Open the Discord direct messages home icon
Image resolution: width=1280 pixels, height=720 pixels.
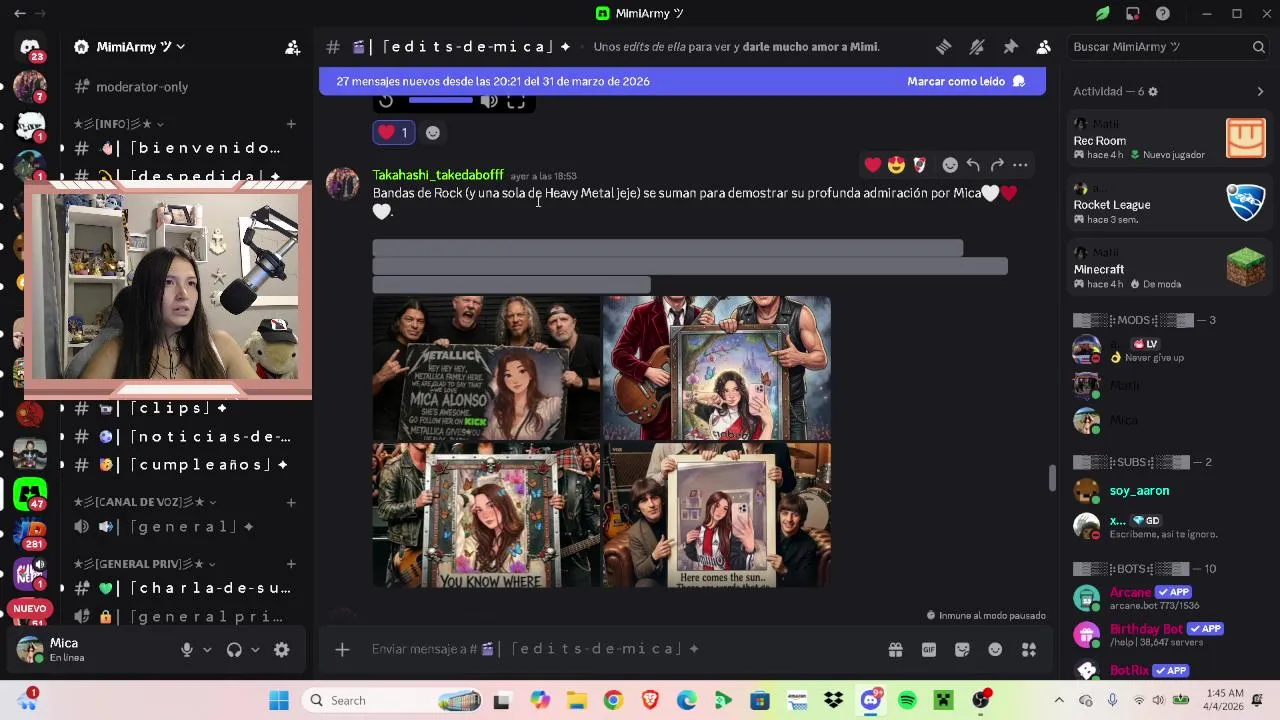coord(30,47)
